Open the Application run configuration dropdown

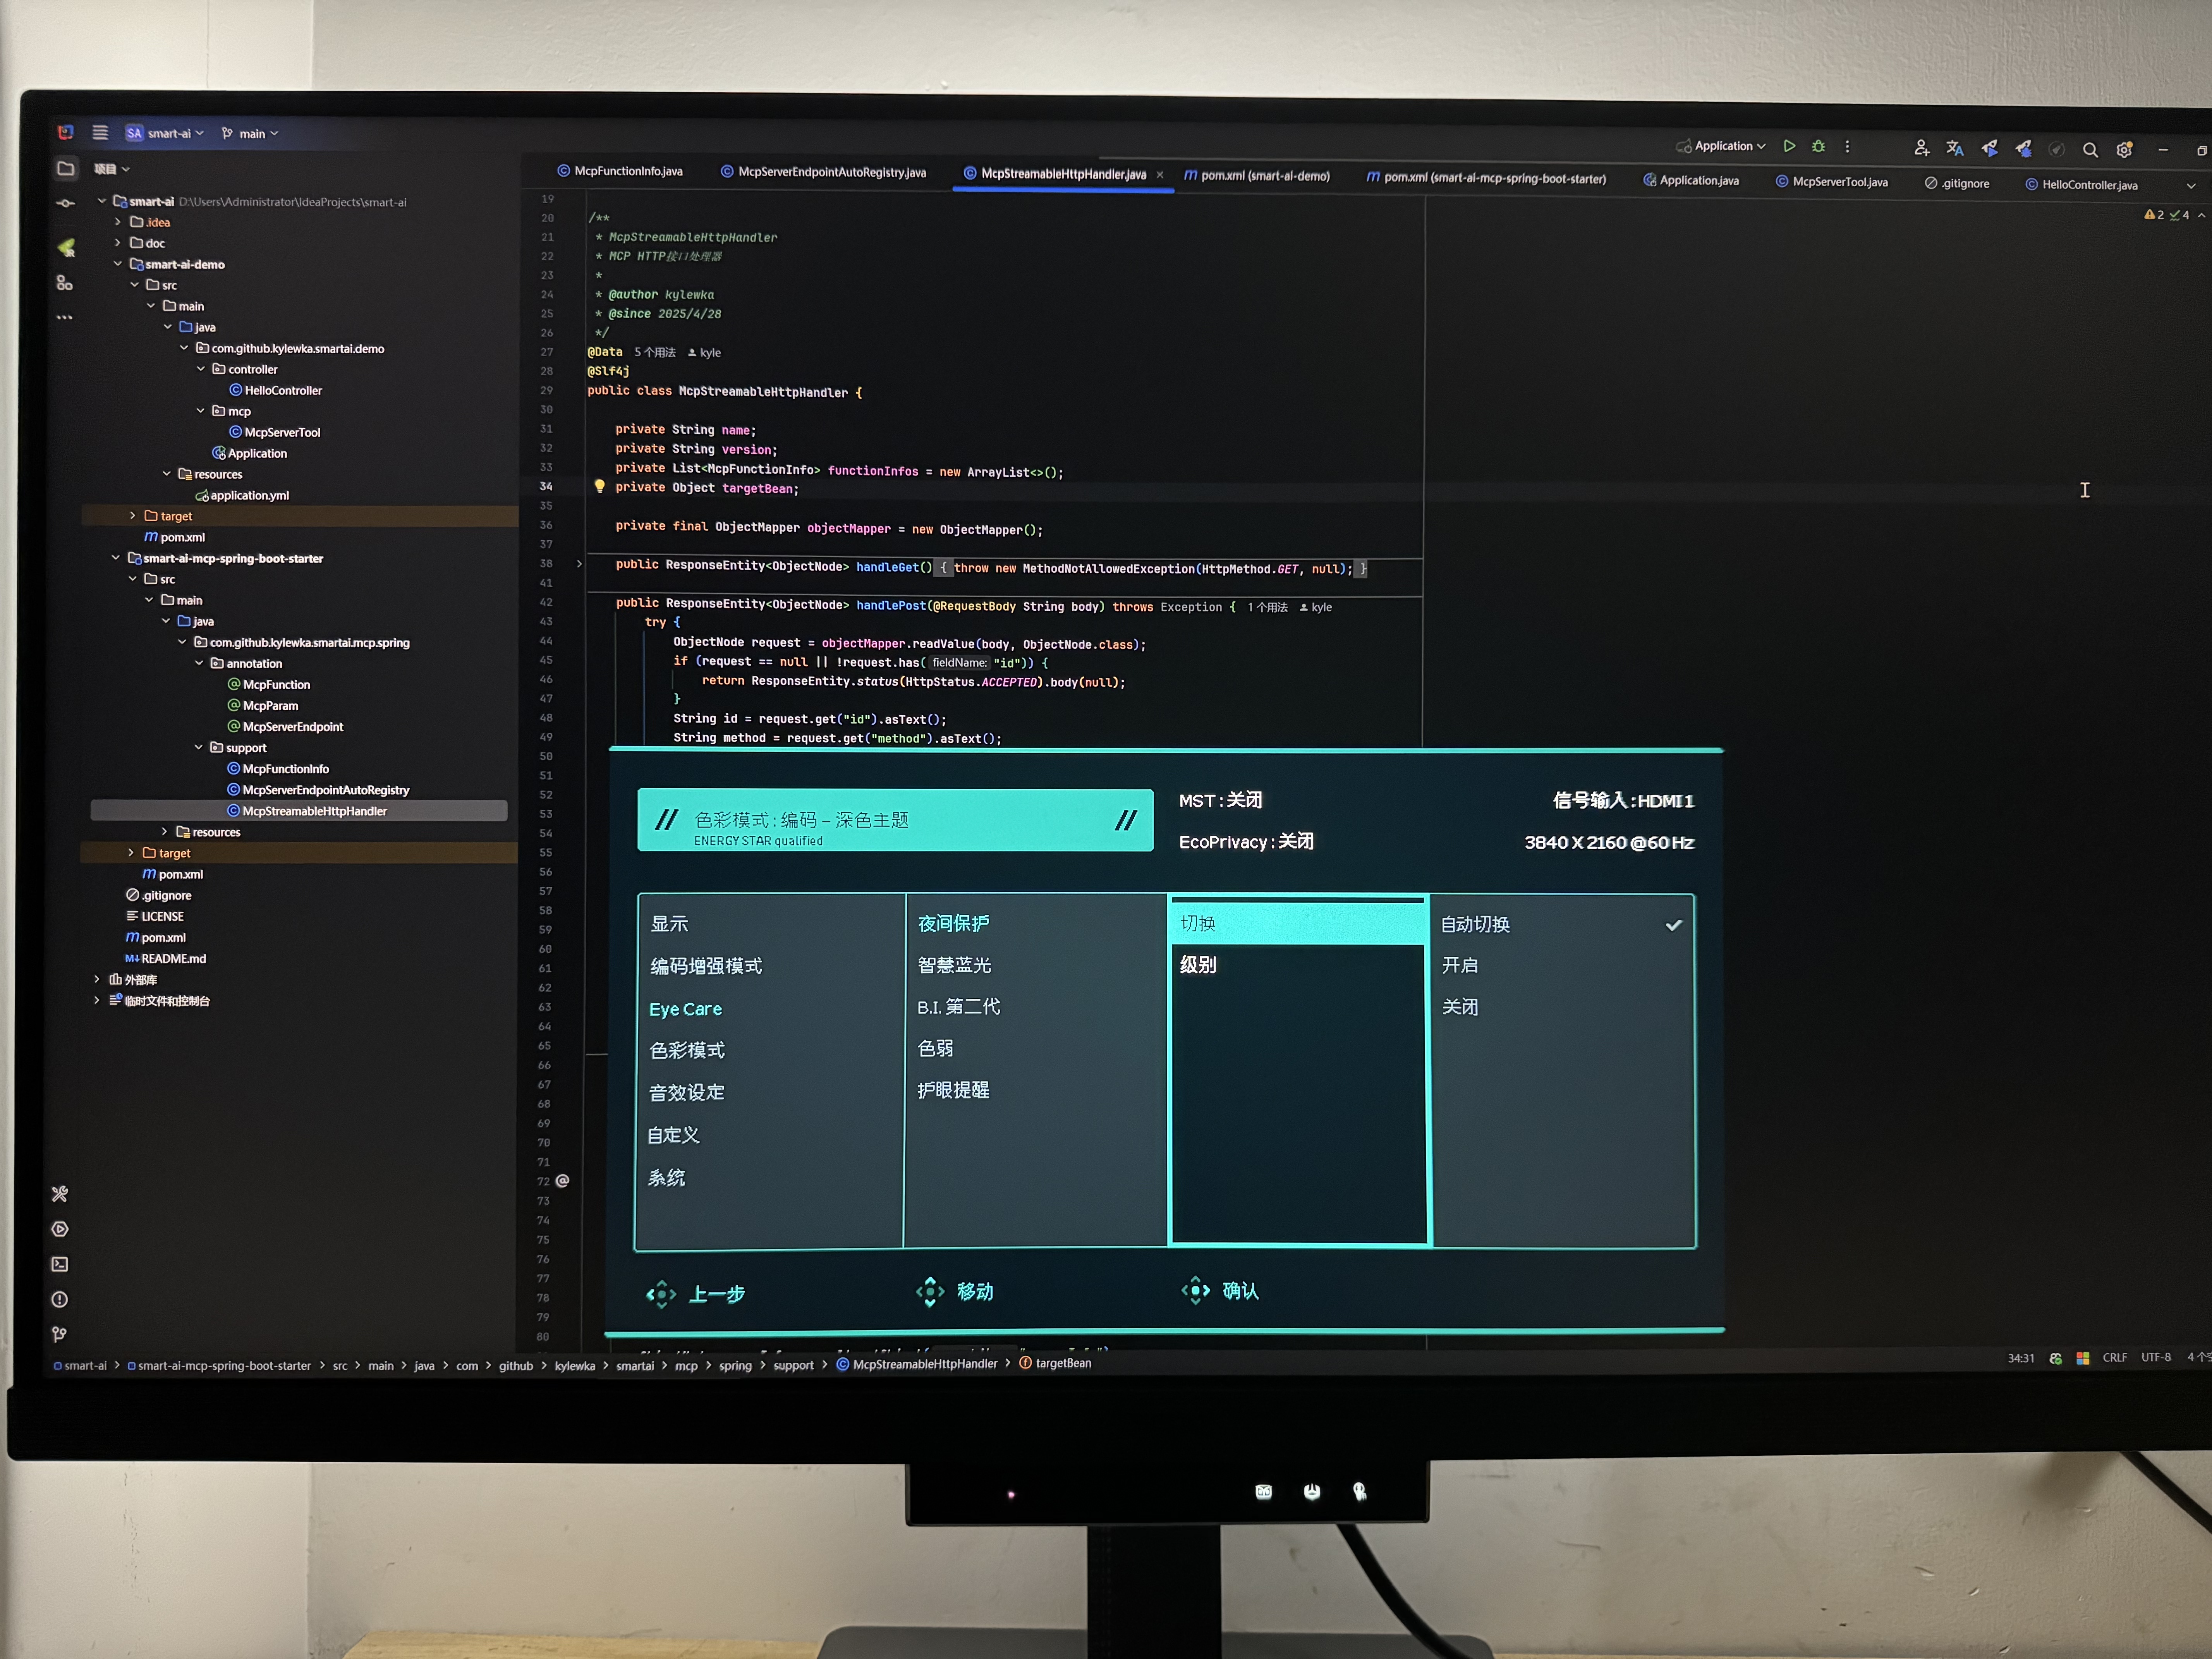point(1728,146)
